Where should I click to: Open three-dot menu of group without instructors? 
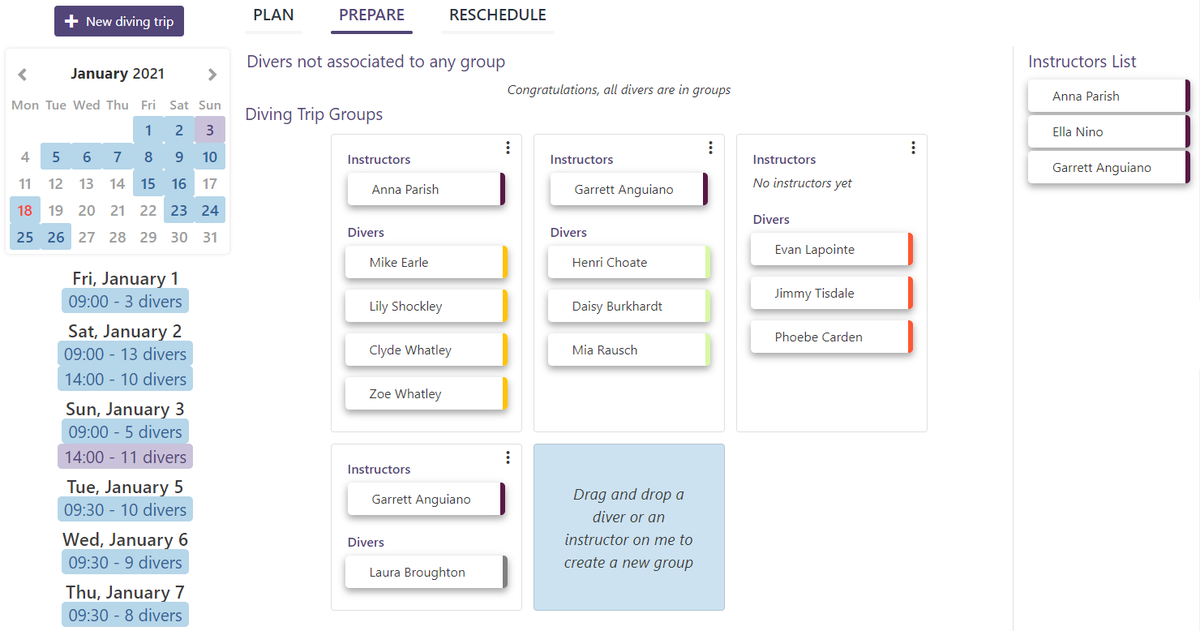tap(913, 148)
